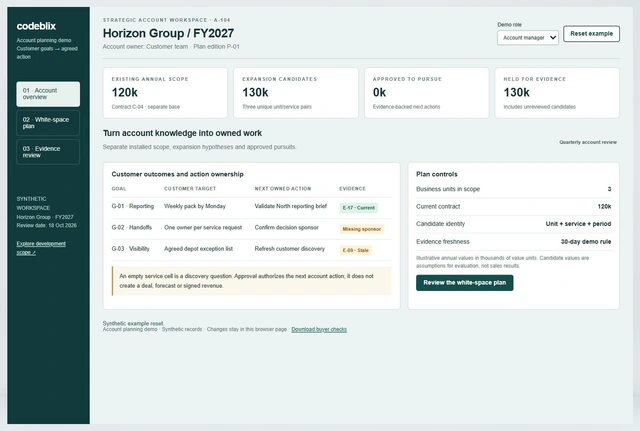Click the Synthetic example reset status
Image resolution: width=640 pixels, height=431 pixels.
[133, 323]
